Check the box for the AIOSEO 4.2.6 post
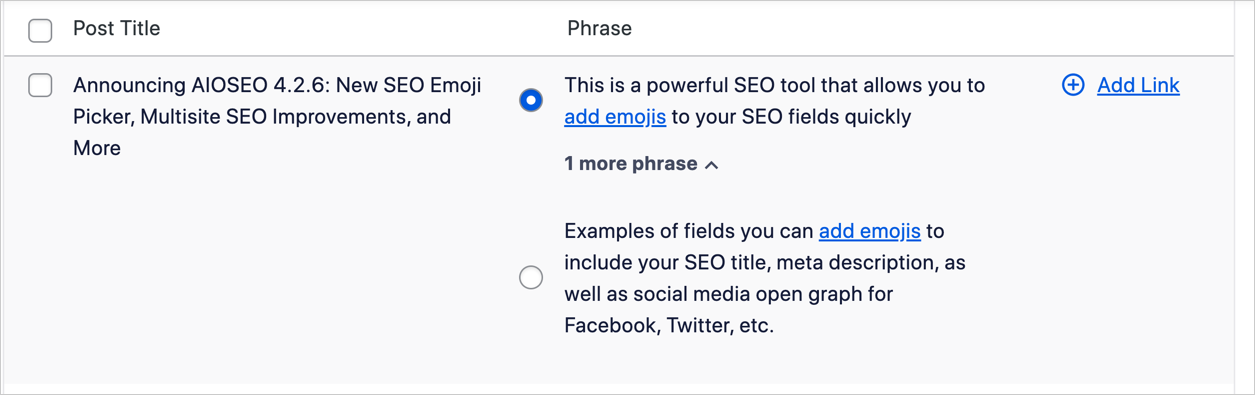 40,85
